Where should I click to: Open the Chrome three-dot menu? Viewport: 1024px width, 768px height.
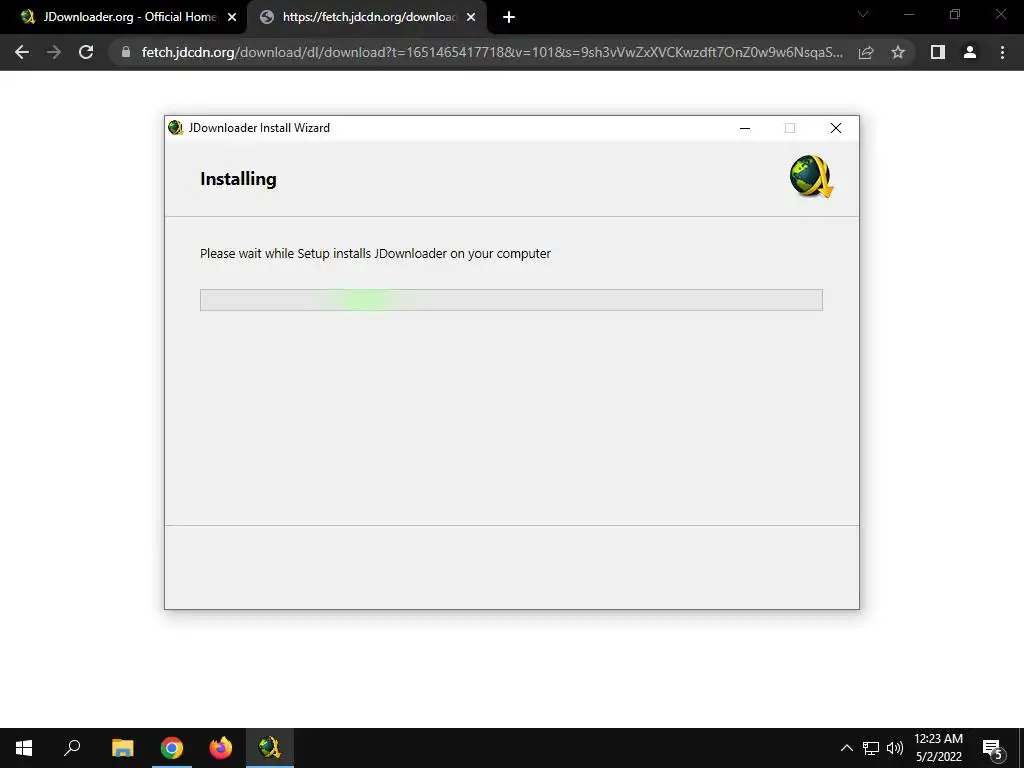[1002, 52]
